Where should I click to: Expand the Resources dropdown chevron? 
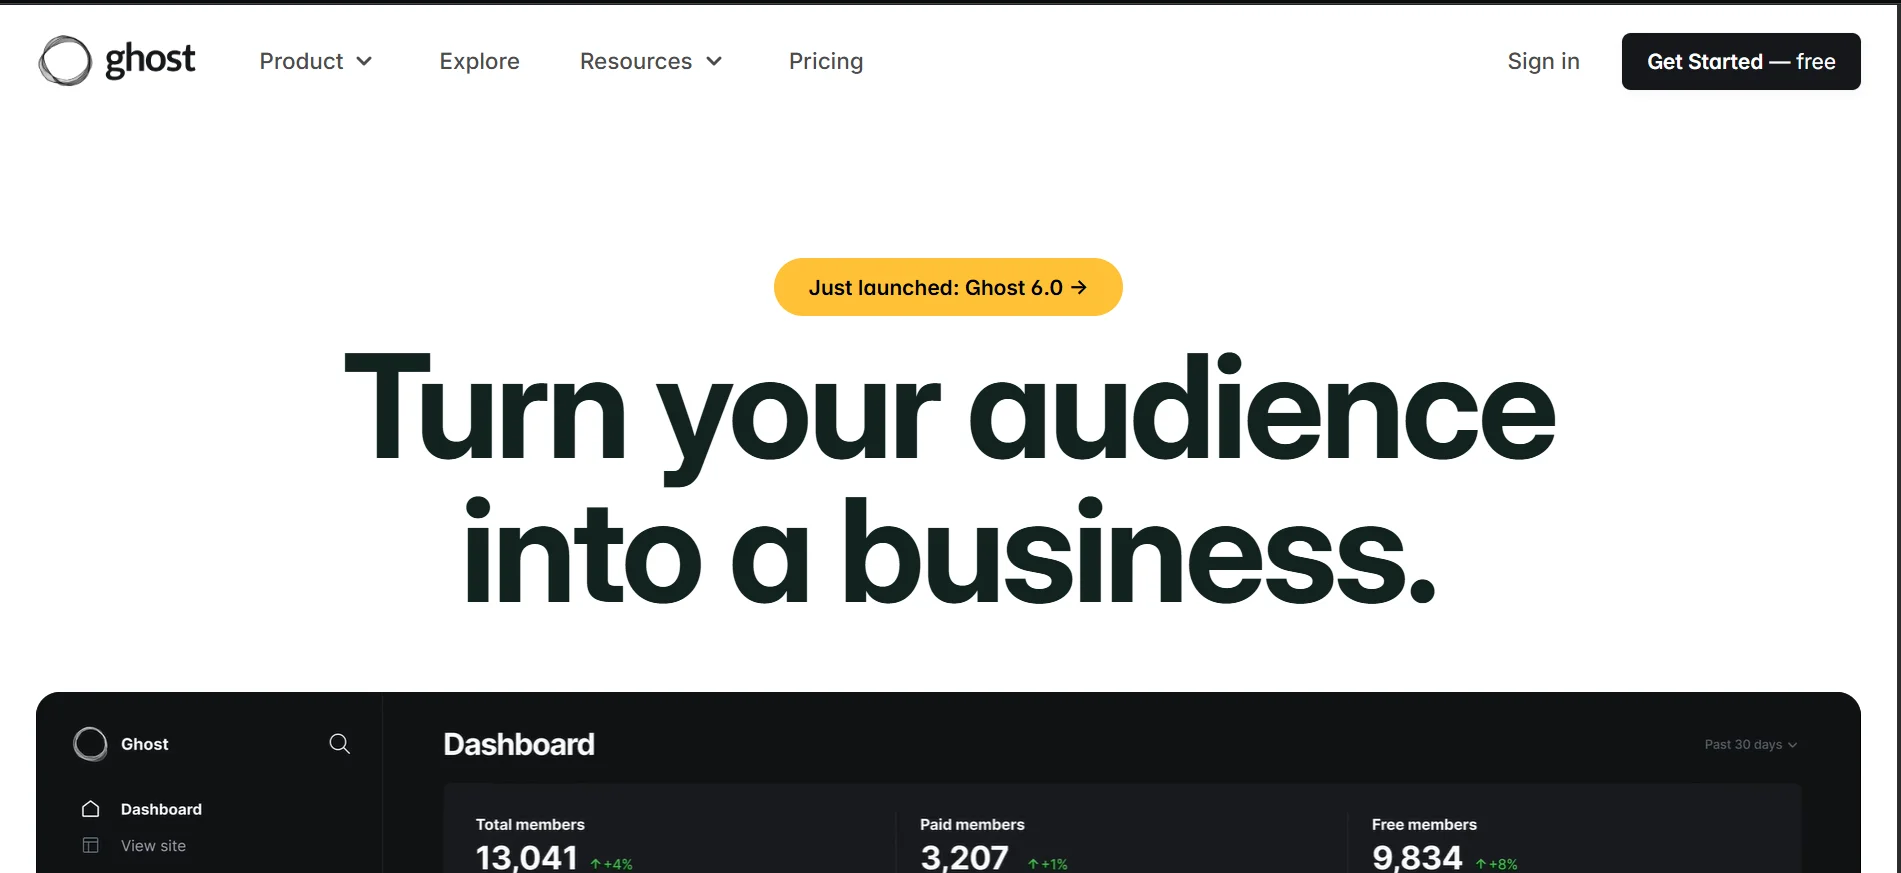(x=714, y=62)
